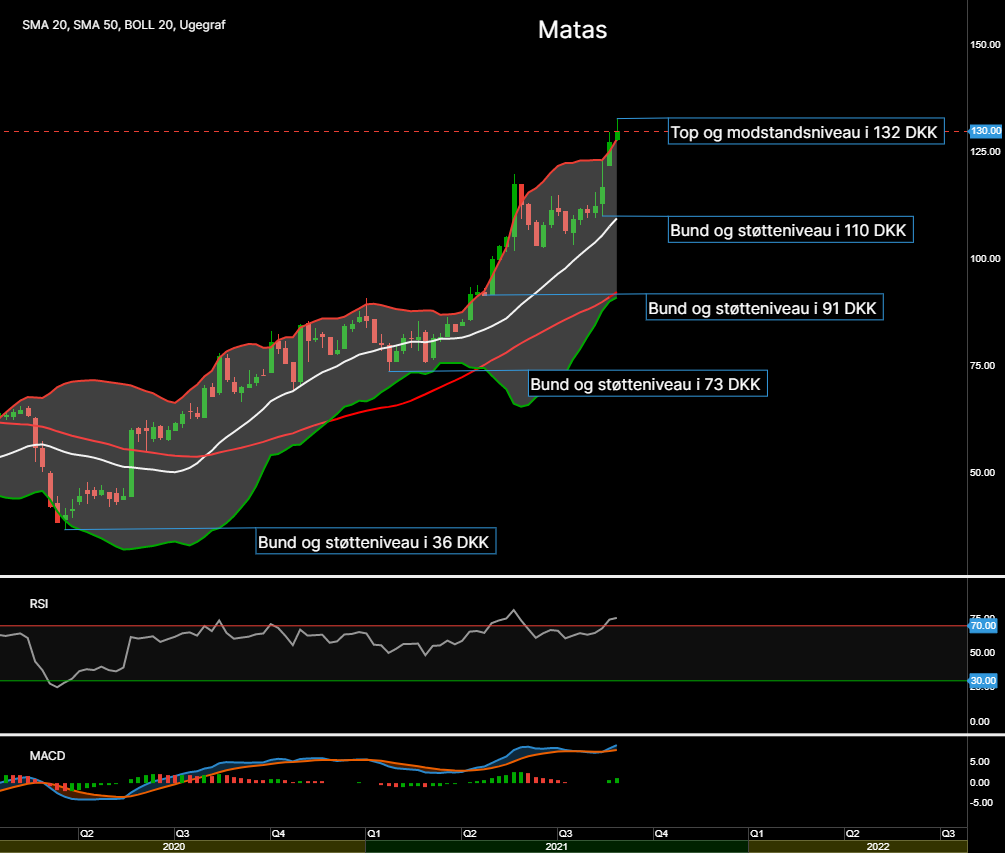Click the RSI 30.00 oversold level tag
Screen dimensions: 1005x853
pos(983,681)
